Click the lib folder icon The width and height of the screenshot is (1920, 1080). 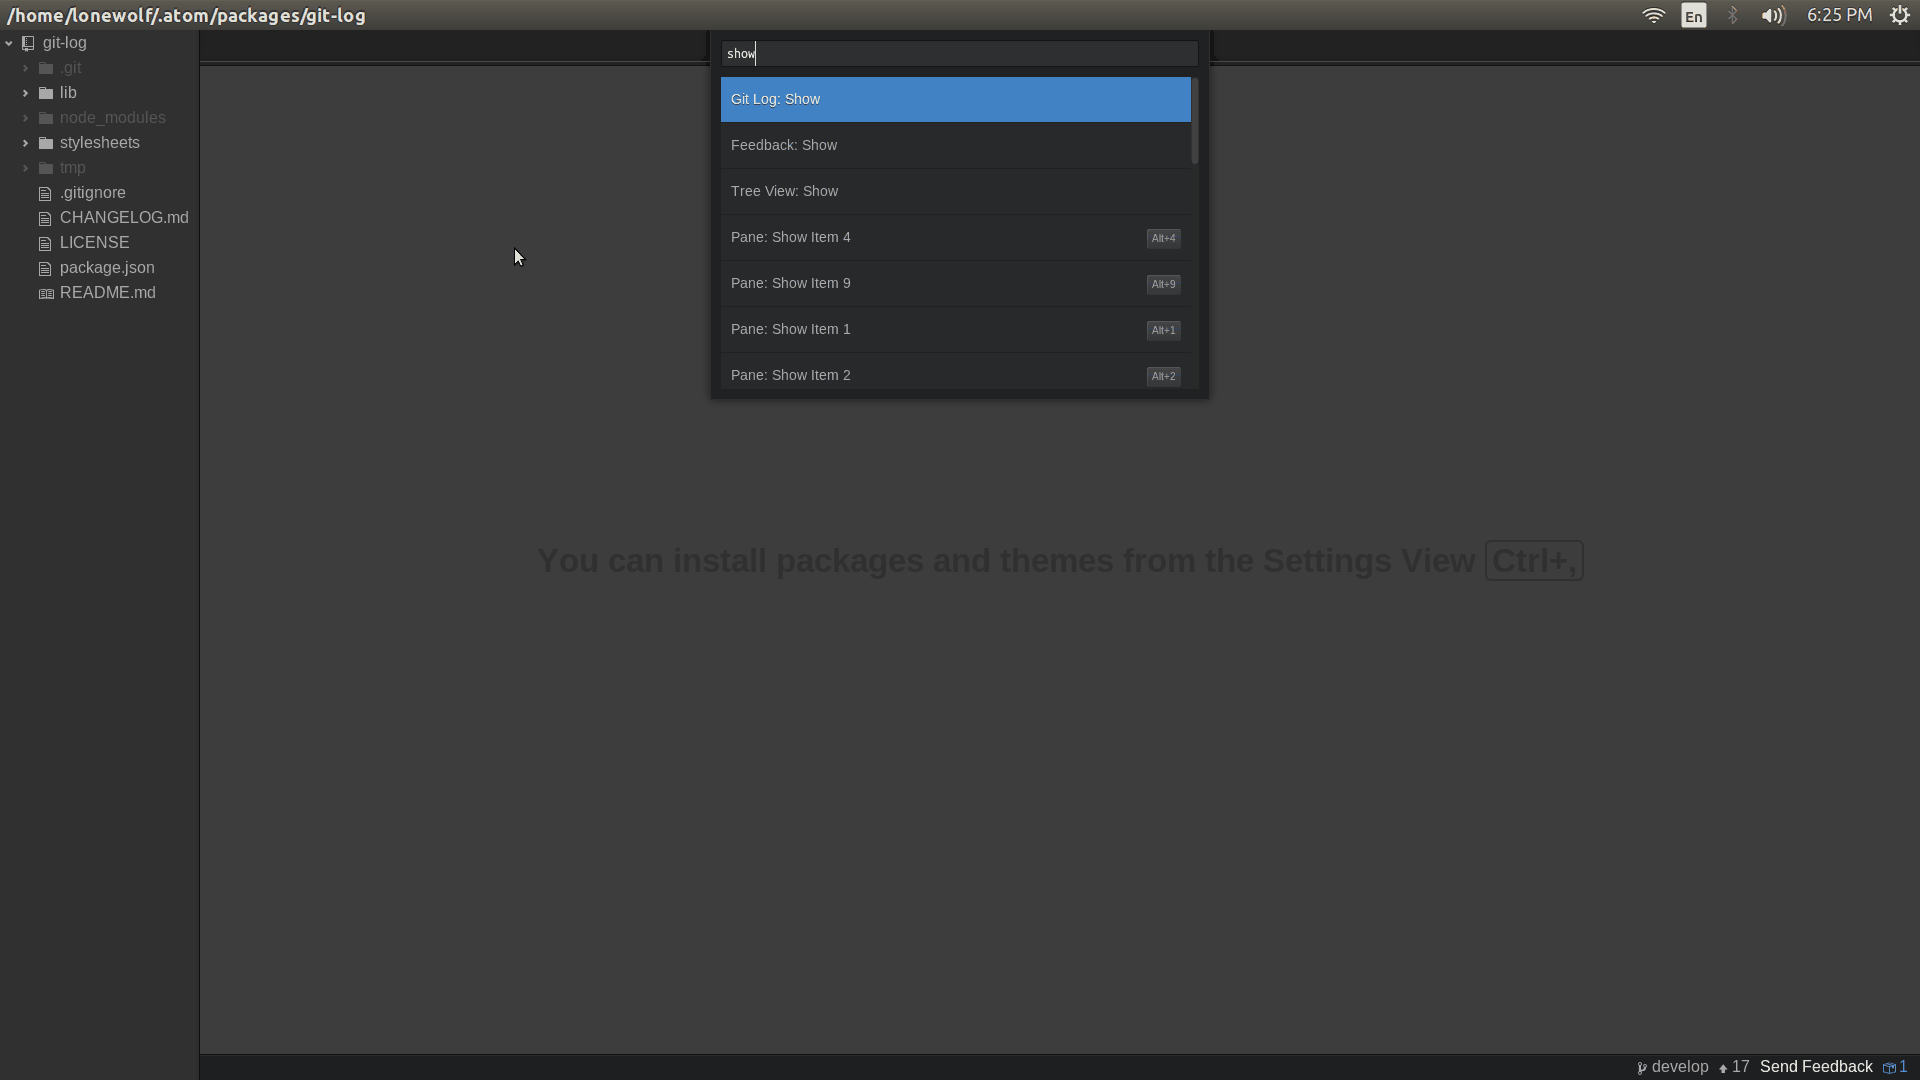point(46,93)
